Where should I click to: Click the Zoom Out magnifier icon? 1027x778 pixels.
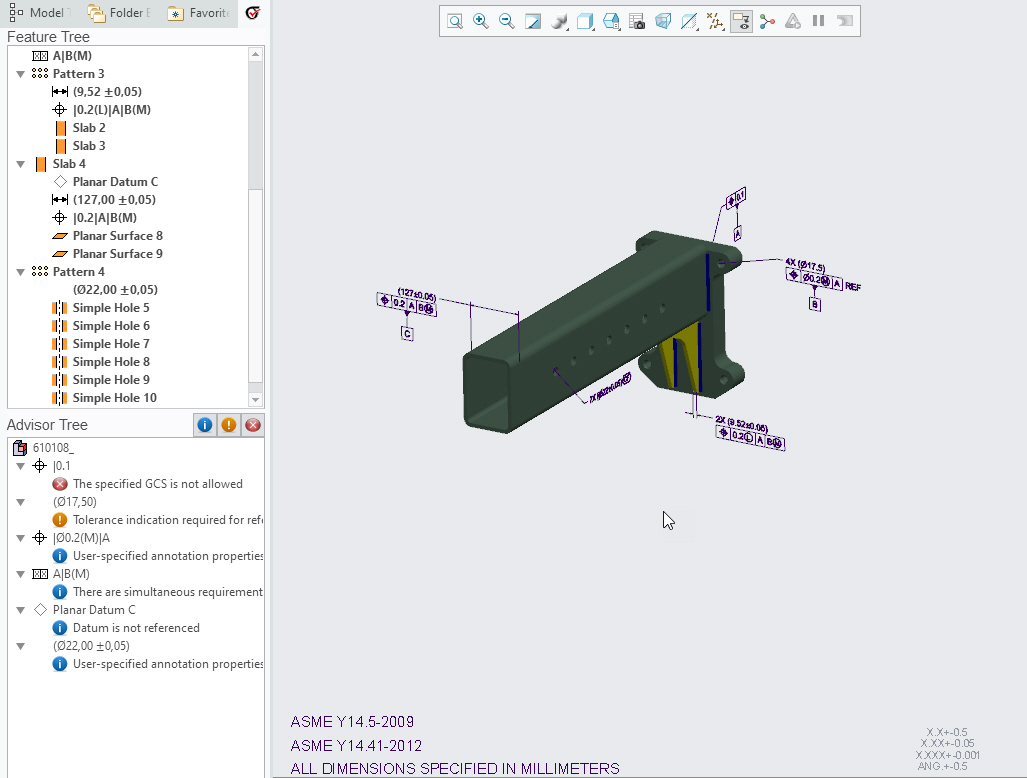[506, 21]
